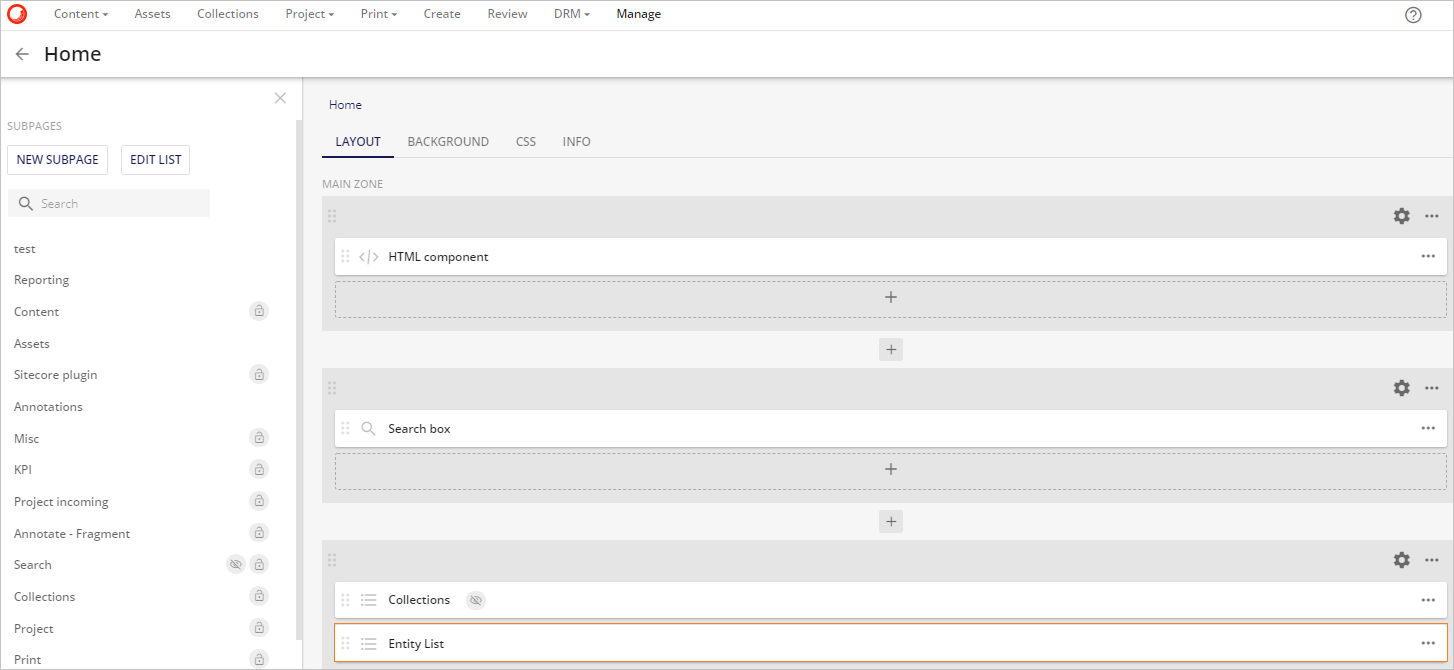Toggle visibility eye icon on Search subpage

pyautogui.click(x=236, y=565)
